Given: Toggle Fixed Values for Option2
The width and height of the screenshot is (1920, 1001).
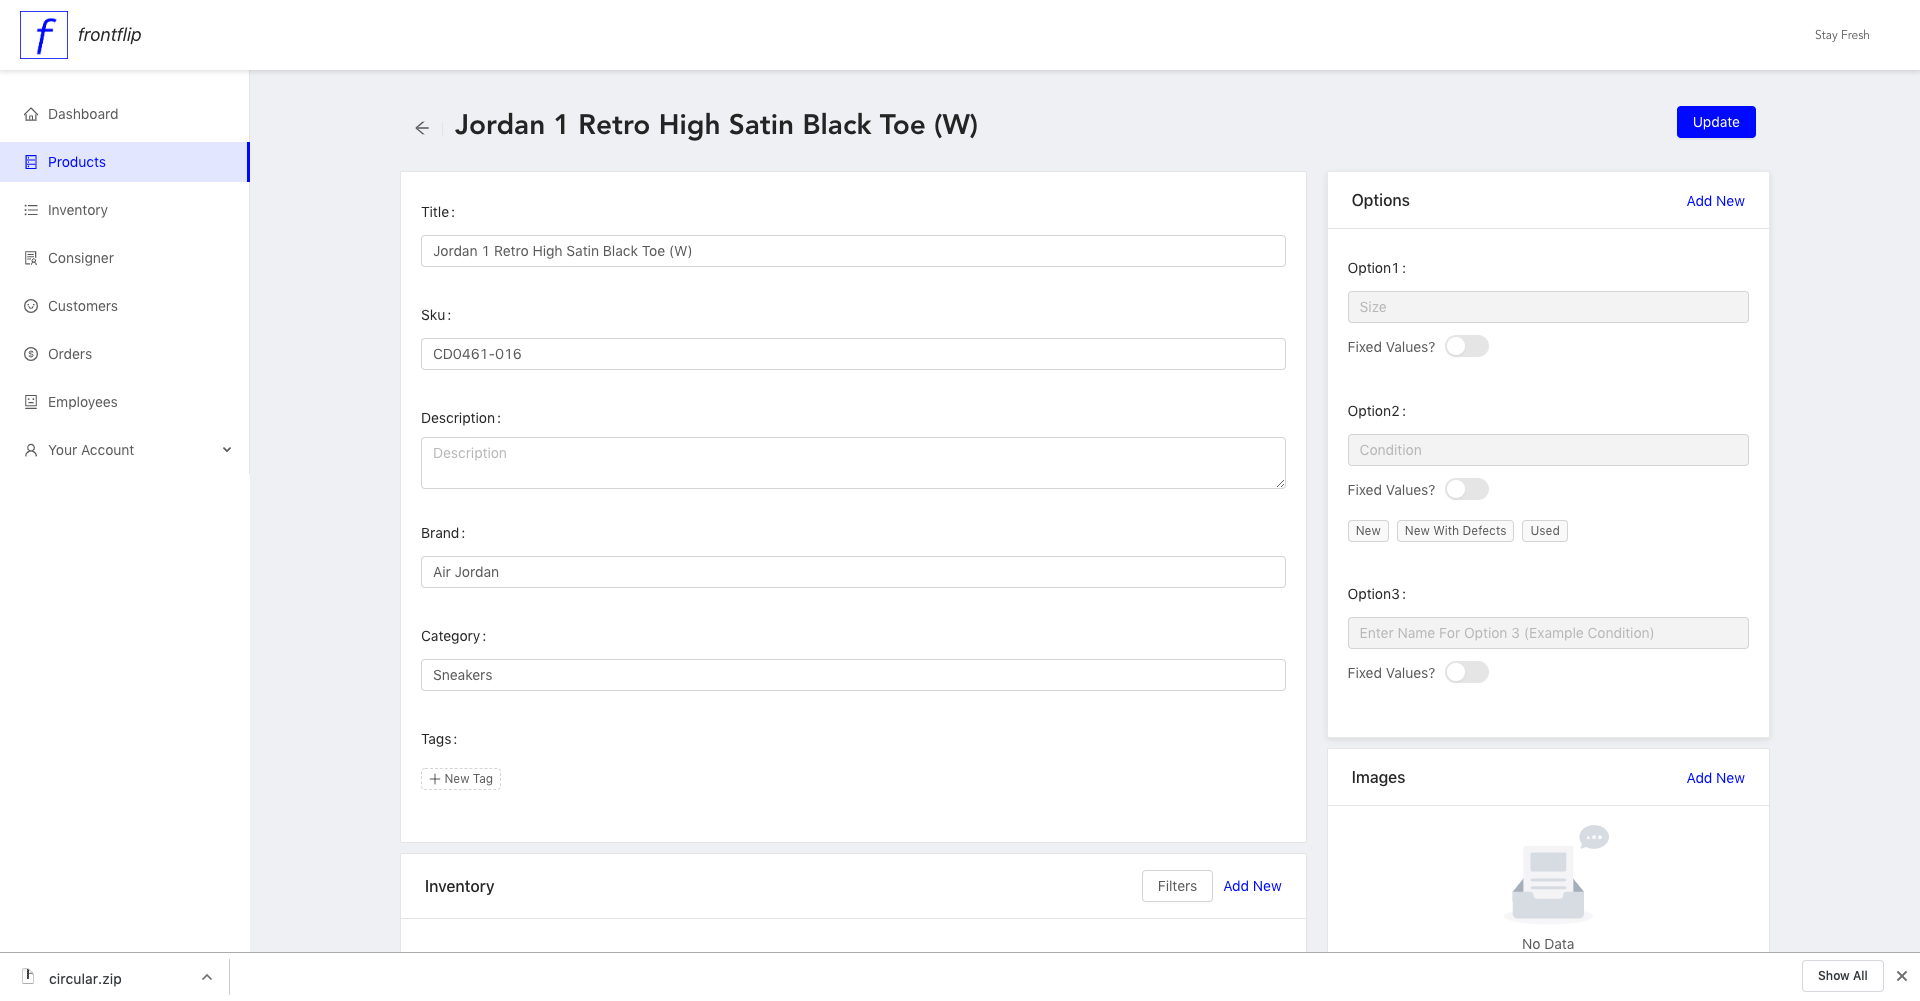Looking at the screenshot, I should (1467, 489).
